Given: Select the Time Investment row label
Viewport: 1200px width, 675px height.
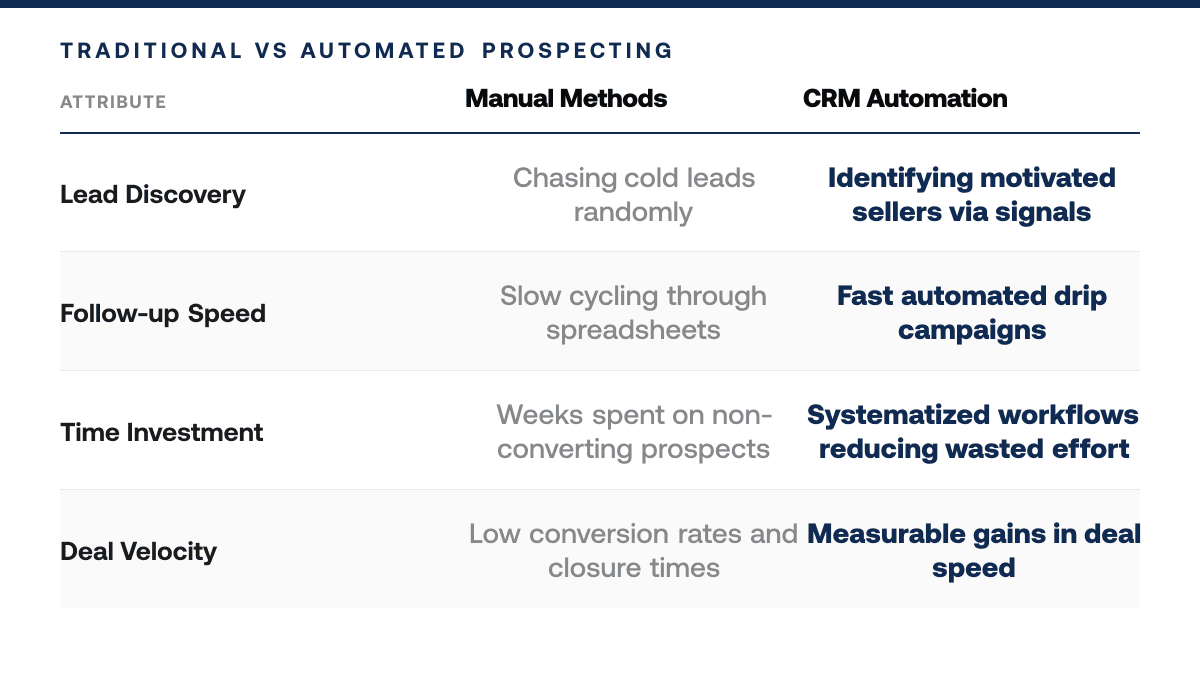Looking at the screenshot, I should click(x=162, y=432).
